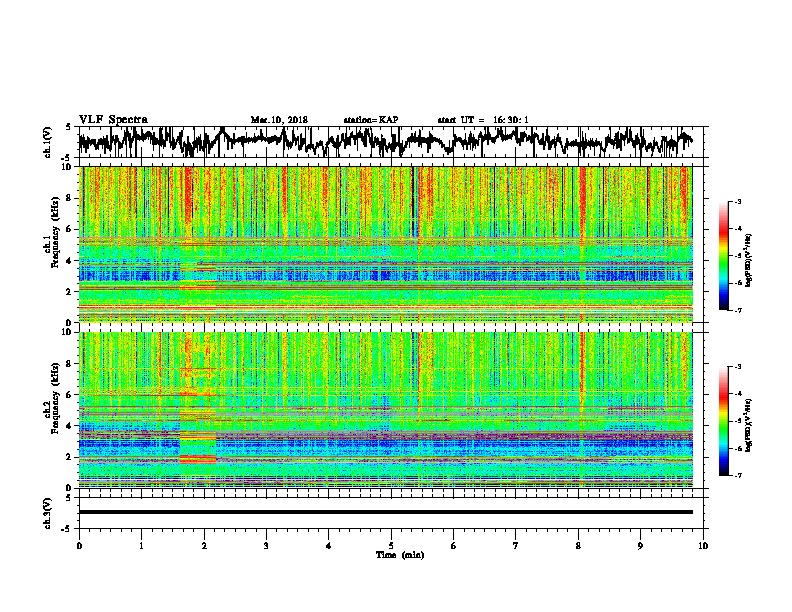The width and height of the screenshot is (792, 612).
Task: Click the "station=KAP" header label
Action: click(371, 120)
